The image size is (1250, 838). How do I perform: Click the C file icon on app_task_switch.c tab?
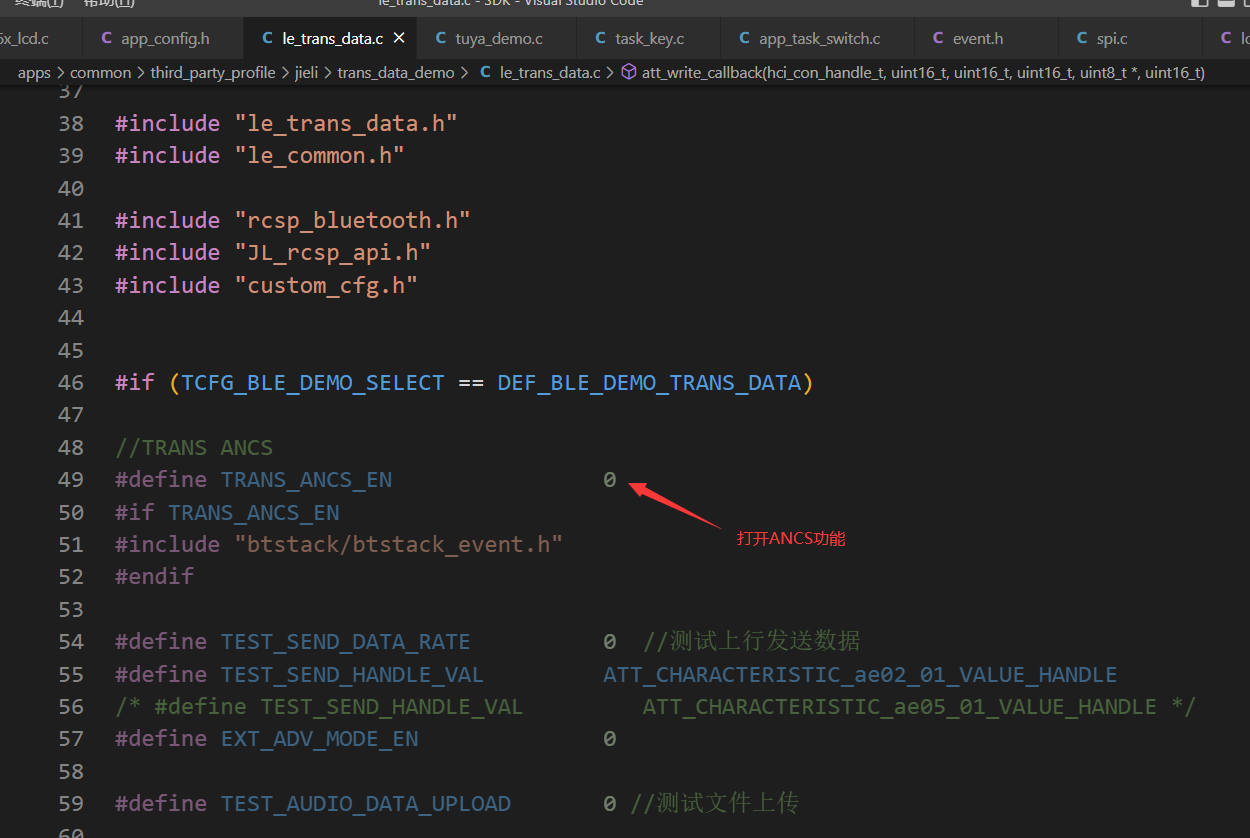tap(745, 38)
